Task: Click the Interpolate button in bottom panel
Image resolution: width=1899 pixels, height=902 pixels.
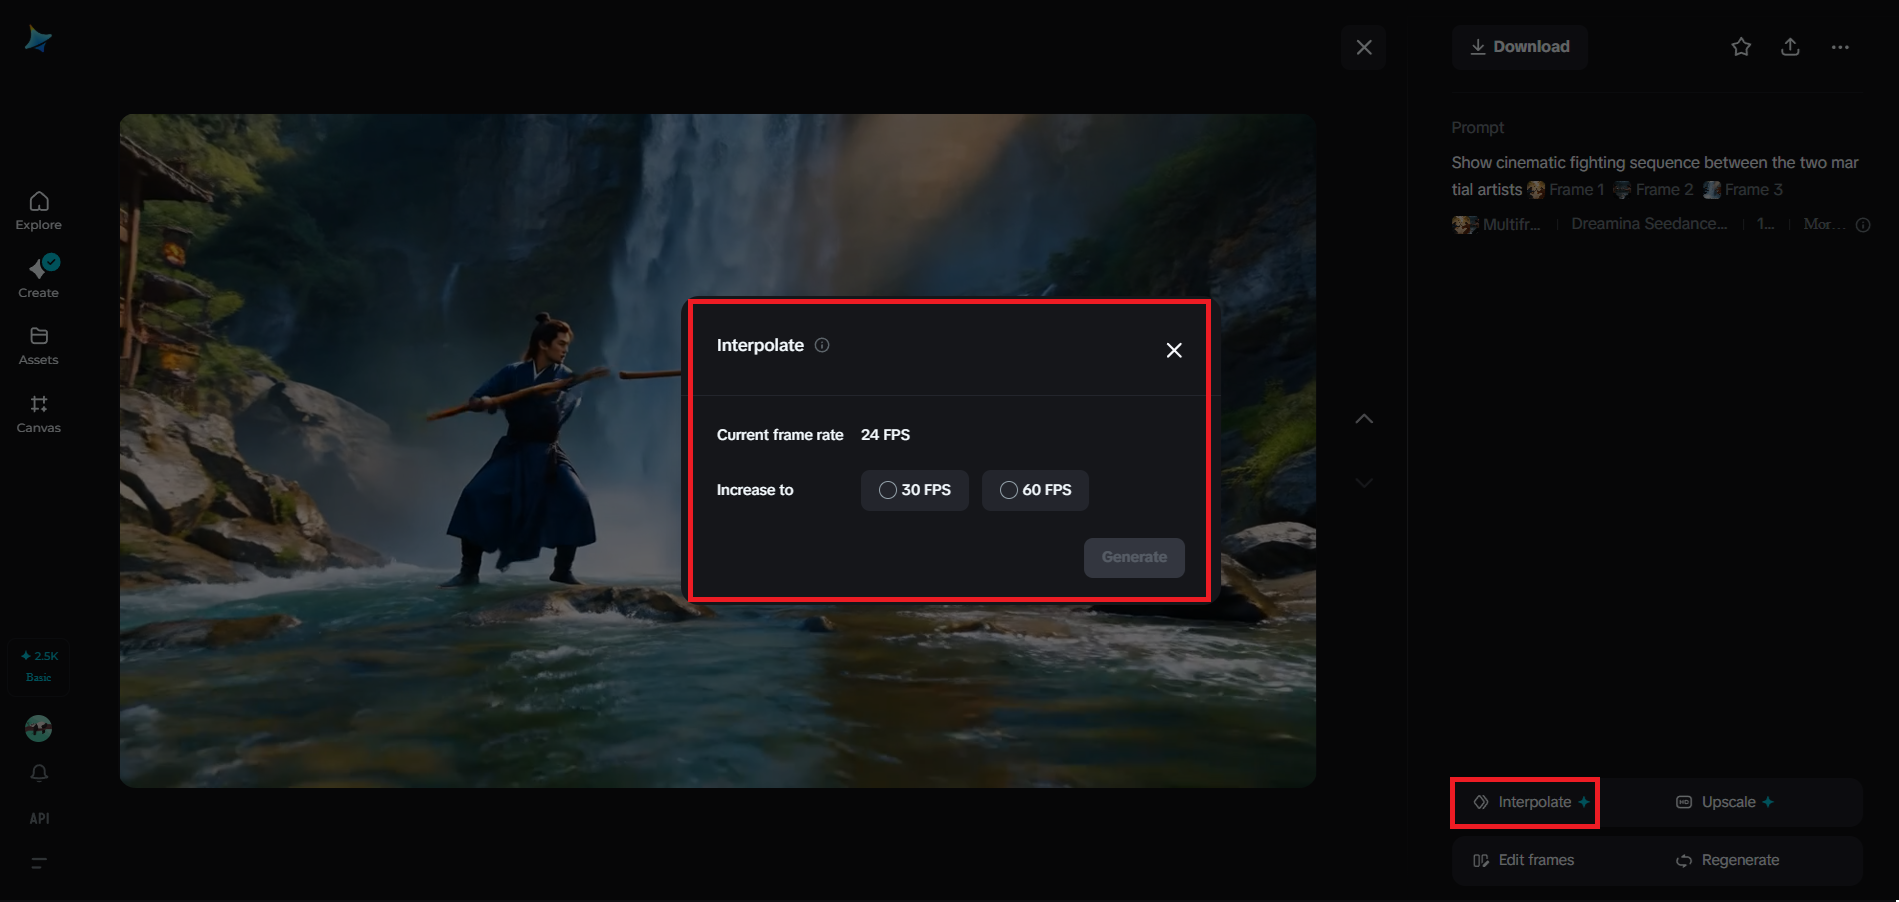Action: click(x=1531, y=802)
